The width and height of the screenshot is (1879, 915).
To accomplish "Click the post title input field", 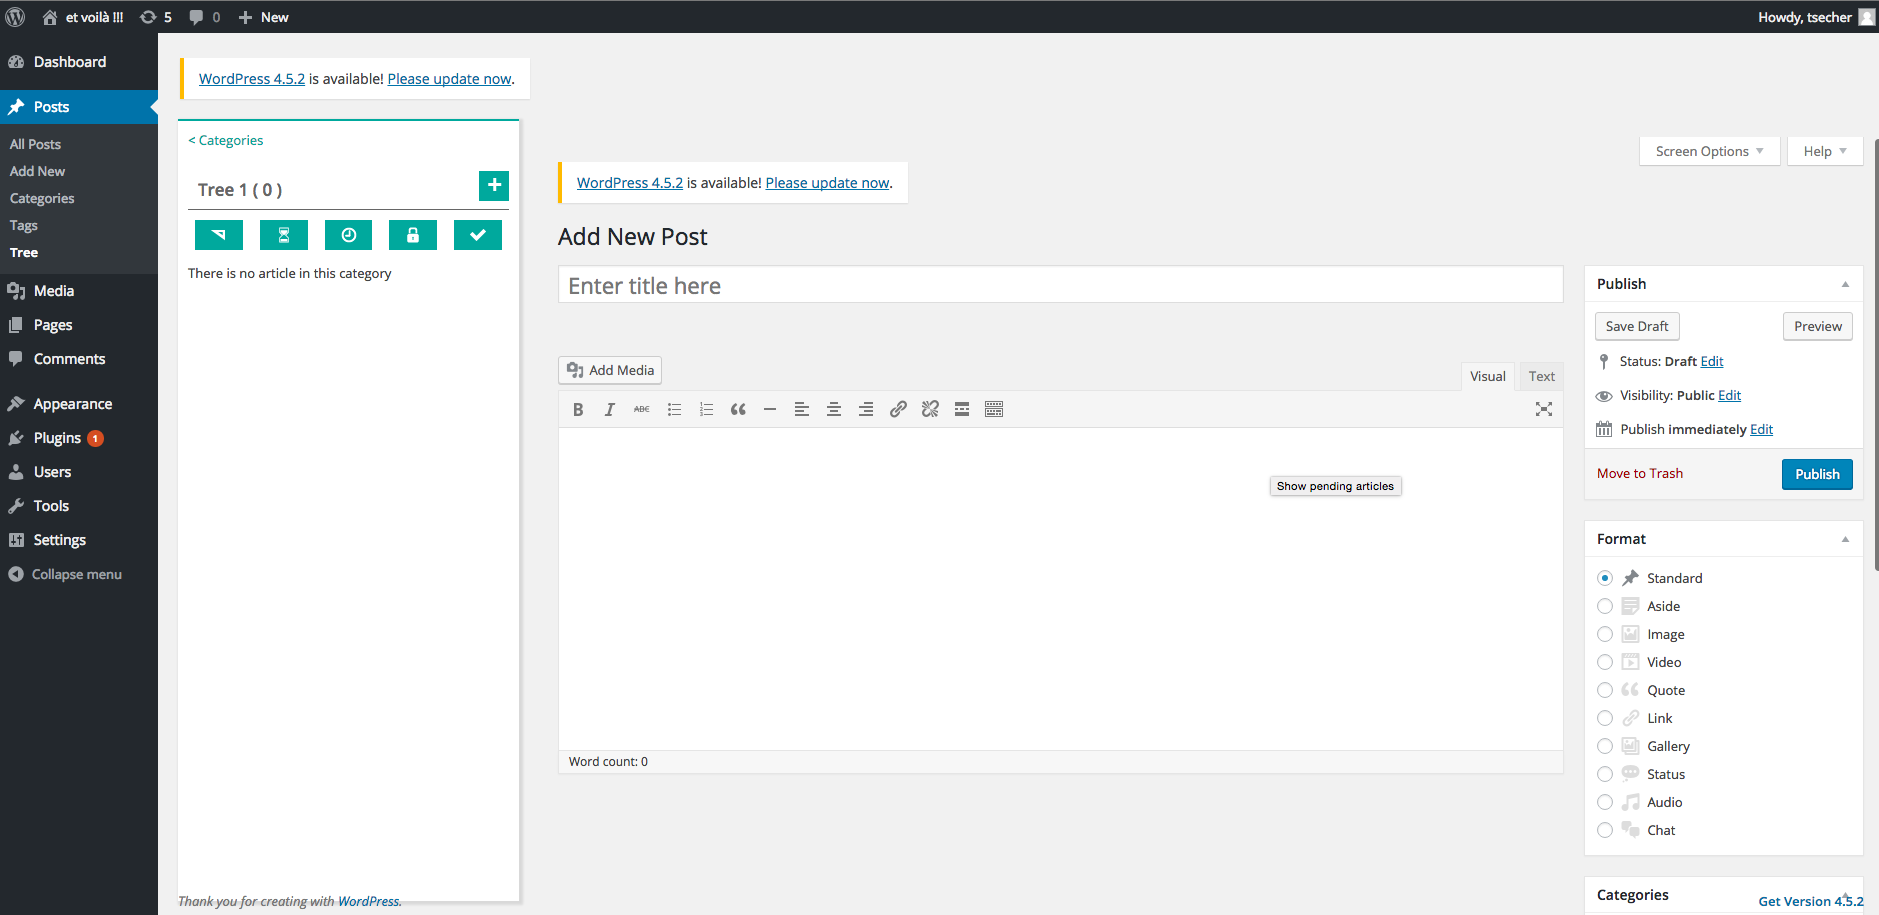I will 1060,285.
